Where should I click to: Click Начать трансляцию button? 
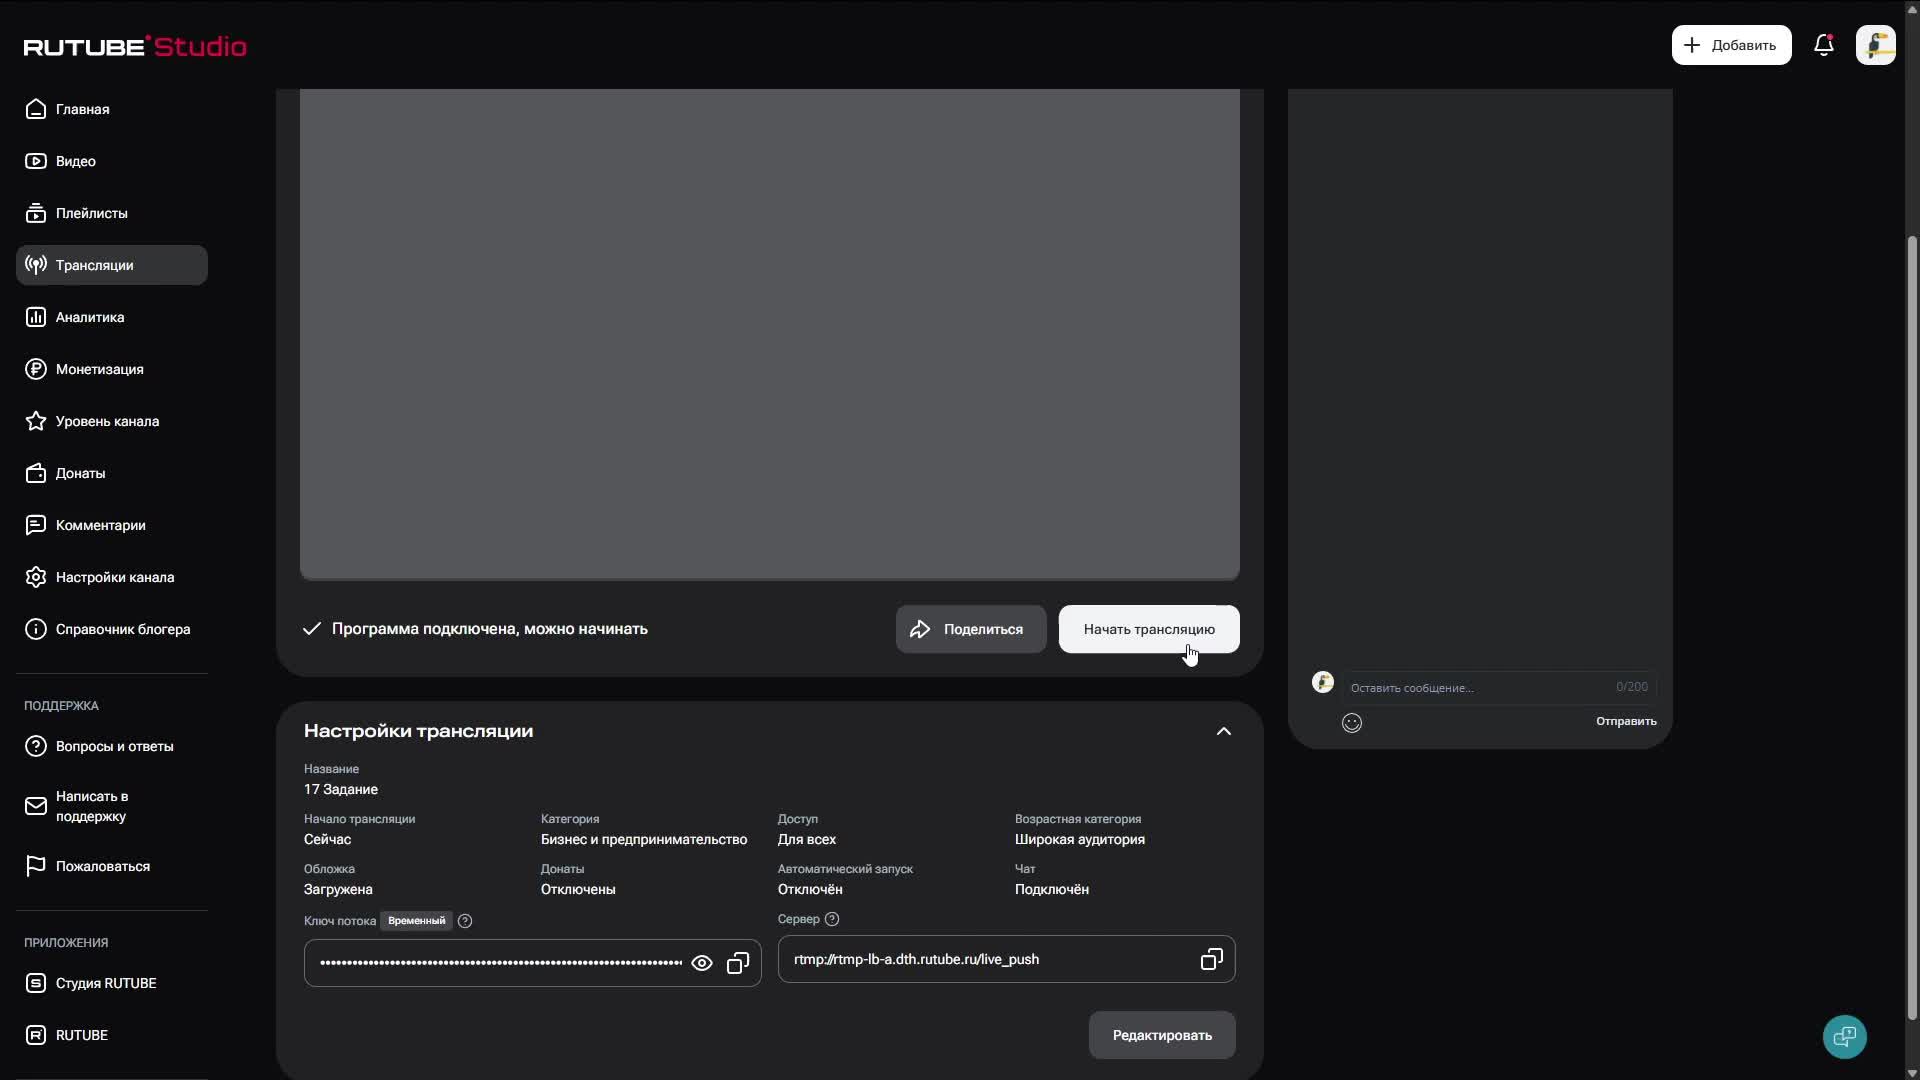click(1149, 629)
